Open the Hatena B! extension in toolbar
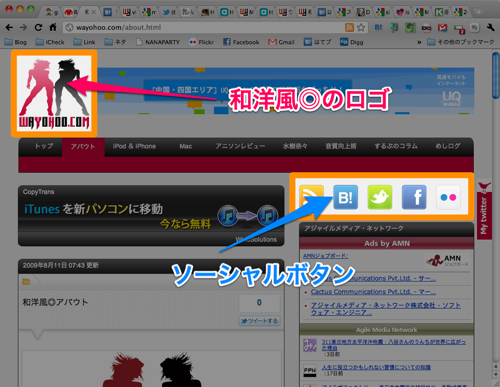The width and height of the screenshot is (500, 387). [378, 28]
